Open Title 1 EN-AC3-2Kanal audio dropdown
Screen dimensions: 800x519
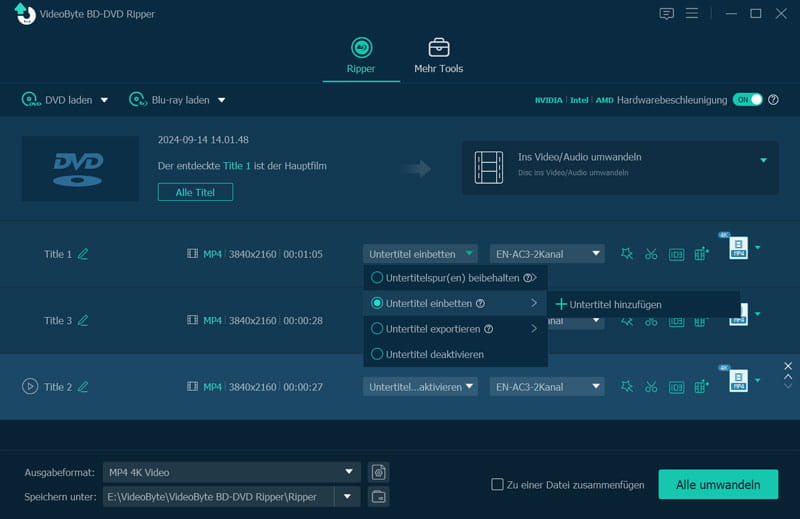click(x=547, y=254)
